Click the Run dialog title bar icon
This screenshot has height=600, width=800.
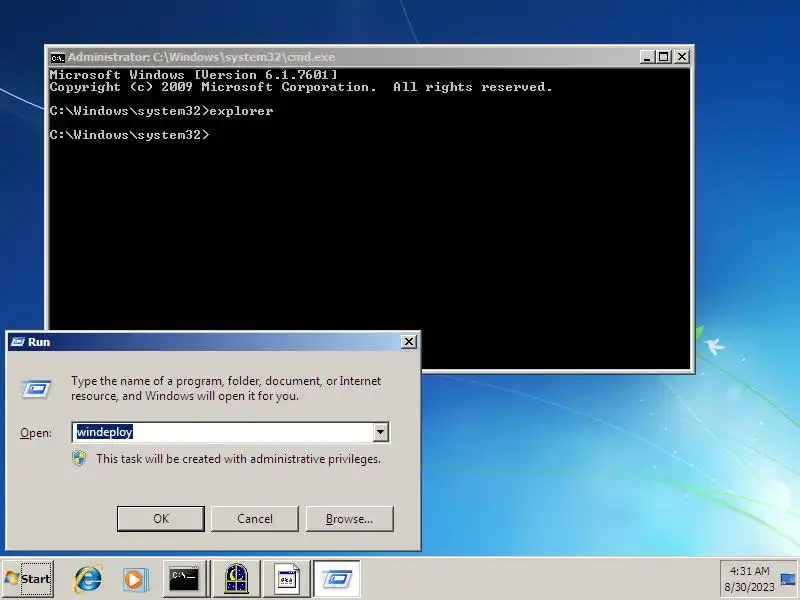(17, 342)
